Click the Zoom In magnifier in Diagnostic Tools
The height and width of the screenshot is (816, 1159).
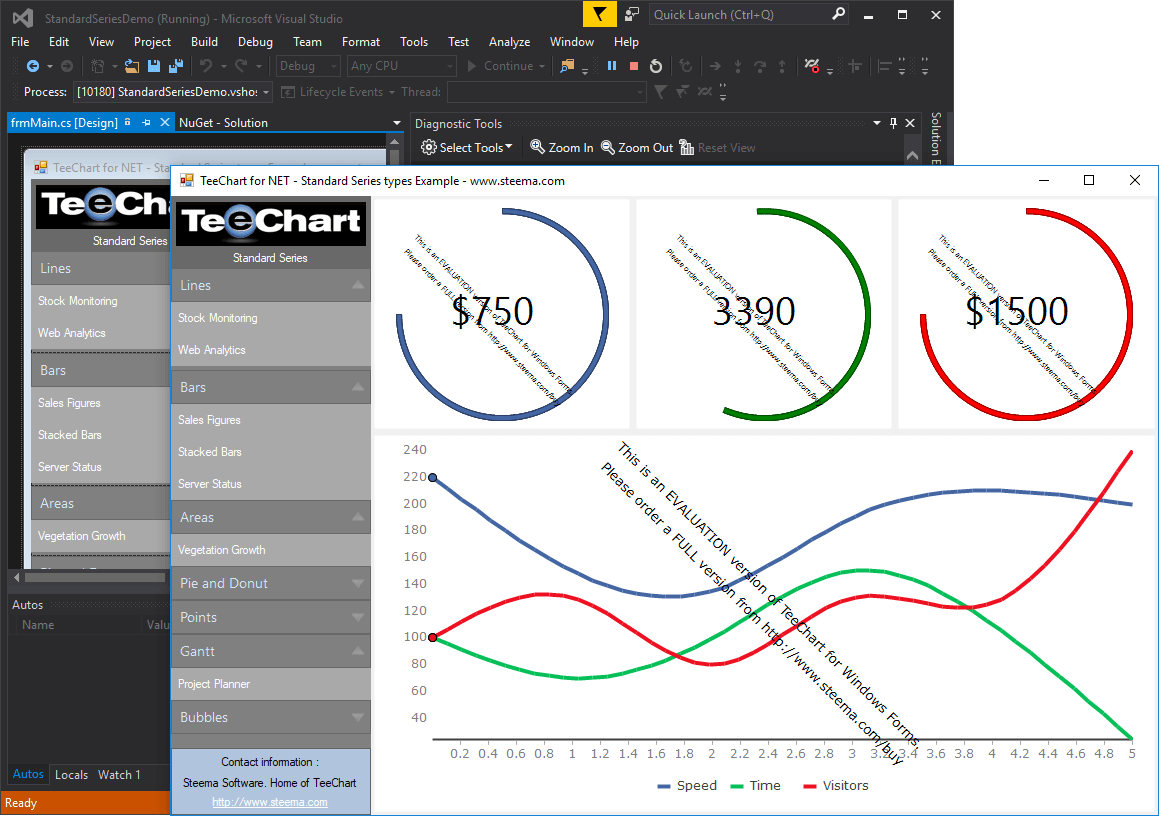click(x=537, y=147)
